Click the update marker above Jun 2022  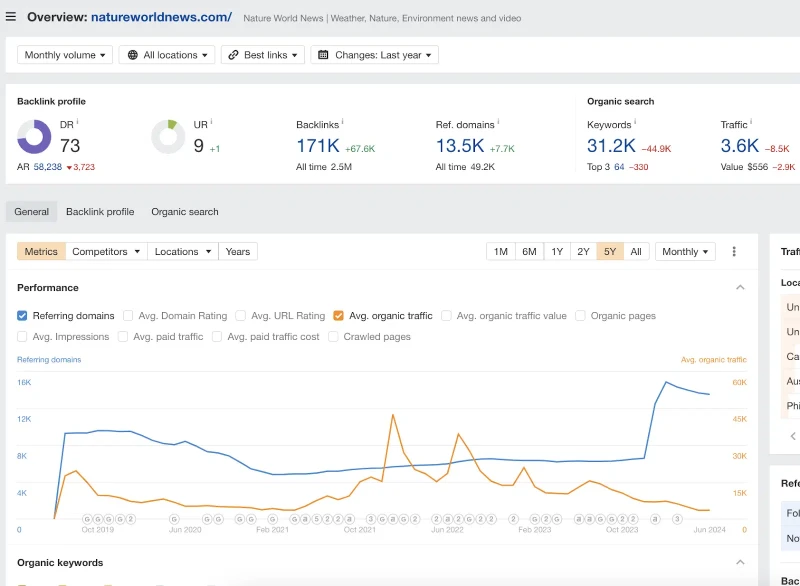447,519
